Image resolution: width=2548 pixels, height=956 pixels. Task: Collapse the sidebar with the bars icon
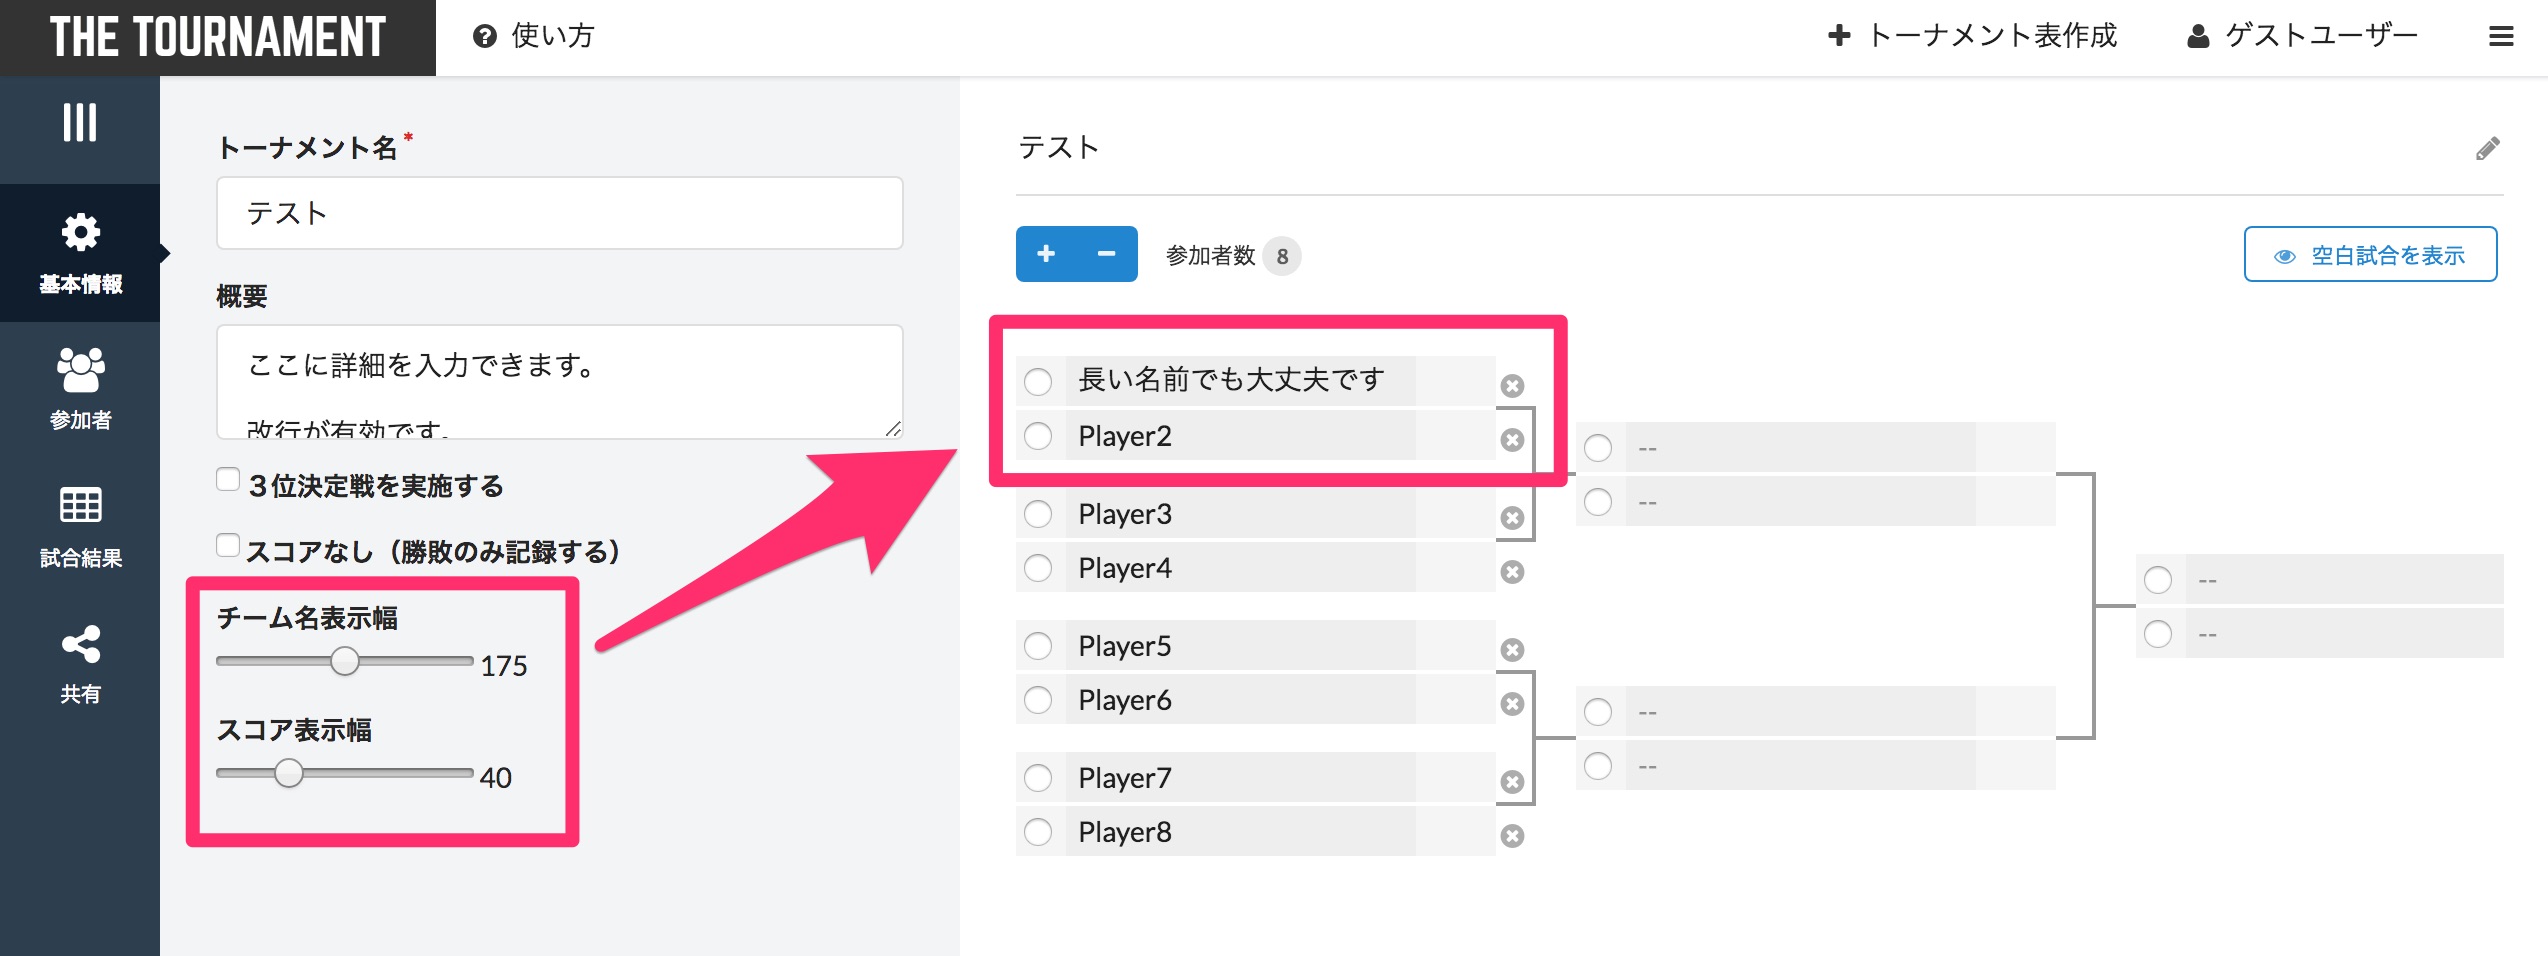pos(80,120)
